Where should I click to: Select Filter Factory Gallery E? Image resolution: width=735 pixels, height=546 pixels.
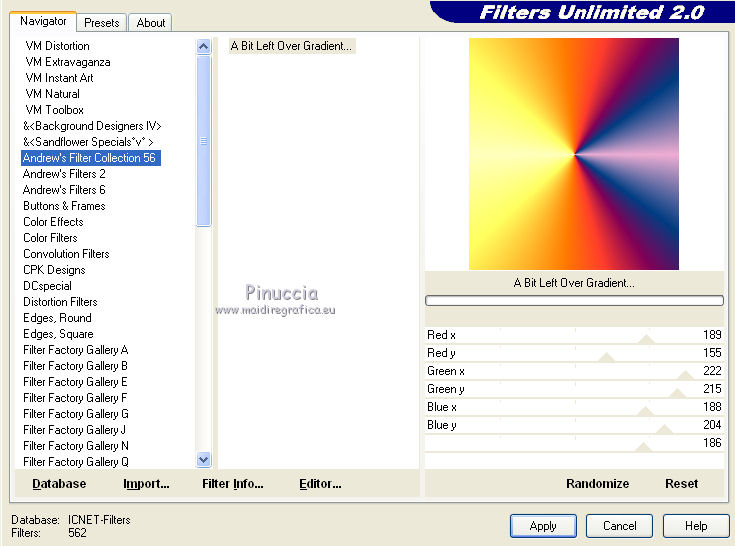point(75,381)
